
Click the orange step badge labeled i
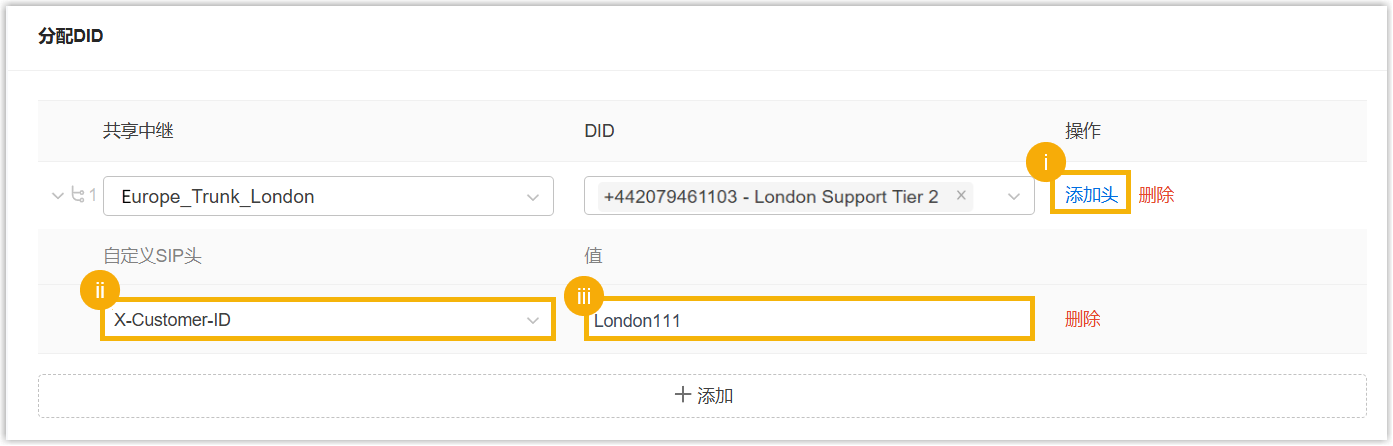(1046, 162)
